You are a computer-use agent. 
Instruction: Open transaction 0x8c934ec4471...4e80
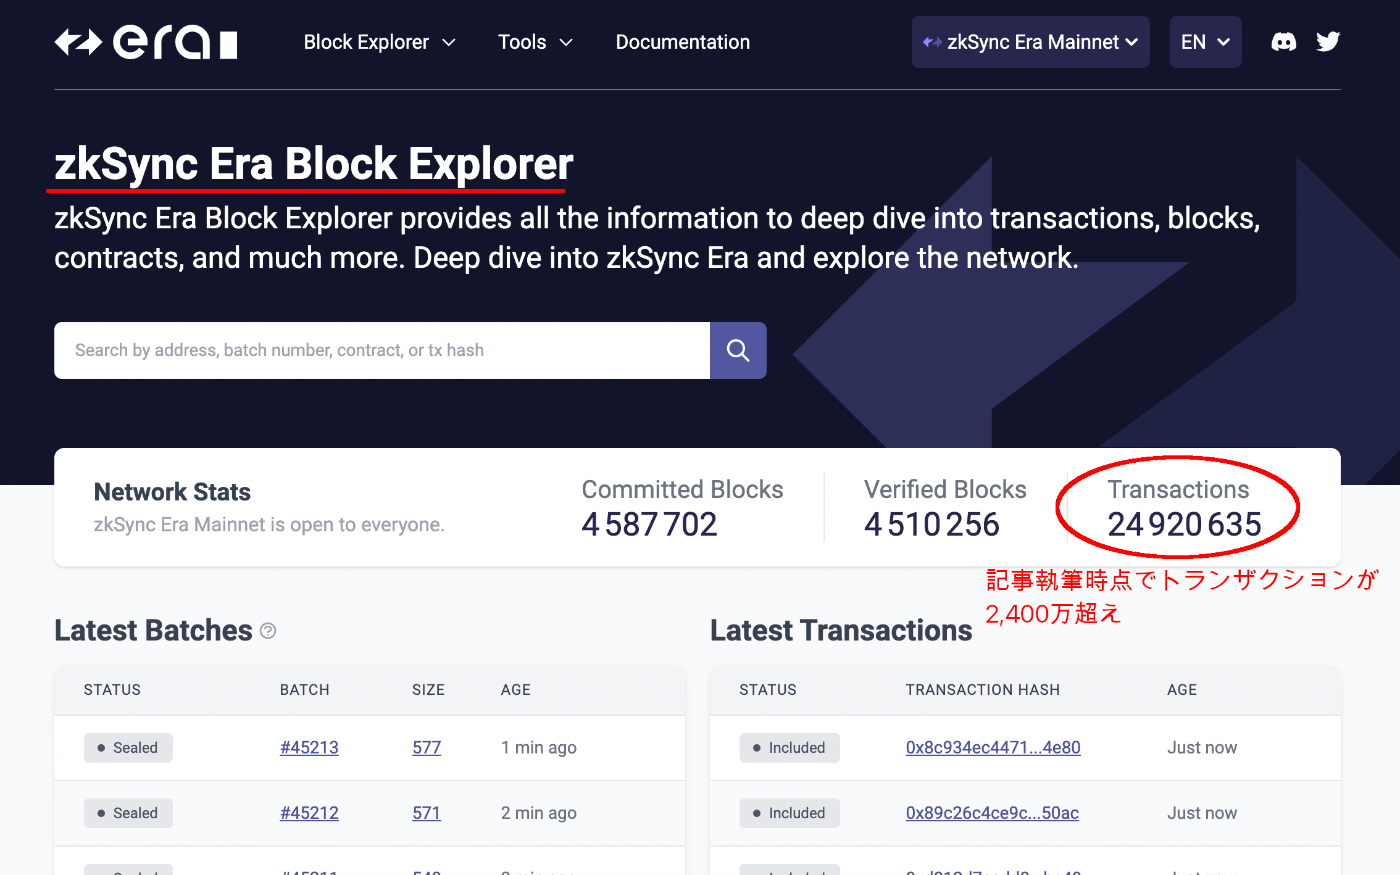[993, 748]
